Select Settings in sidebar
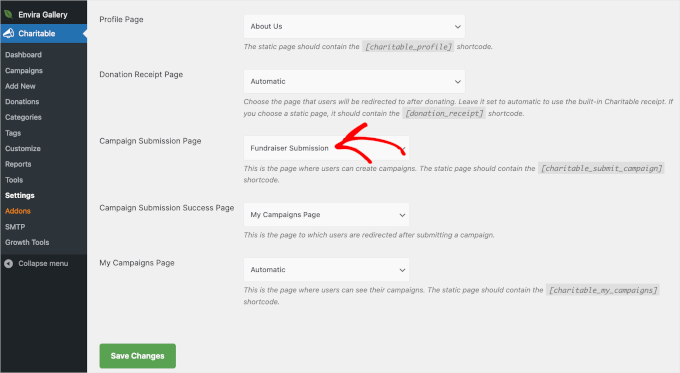 tap(20, 195)
